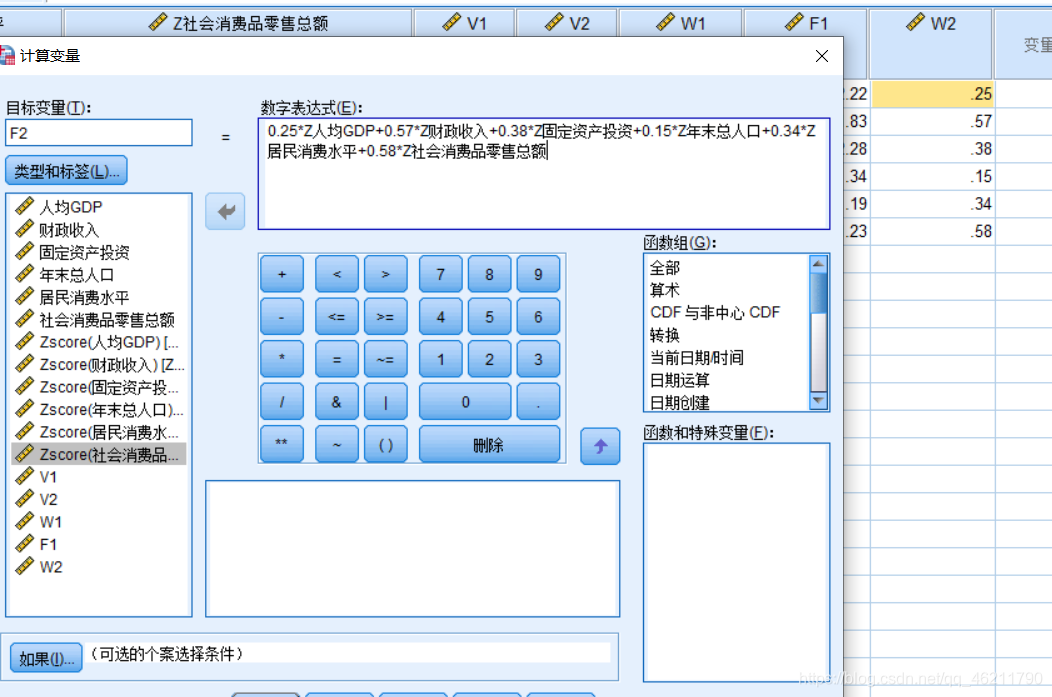Viewport: 1052px width, 697px height.
Task: Click the less-than (<) keypad button
Action: point(337,274)
